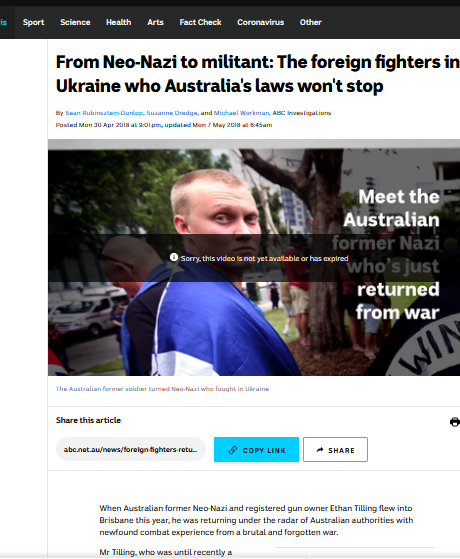
Task: Open the Science section
Action: (75, 22)
